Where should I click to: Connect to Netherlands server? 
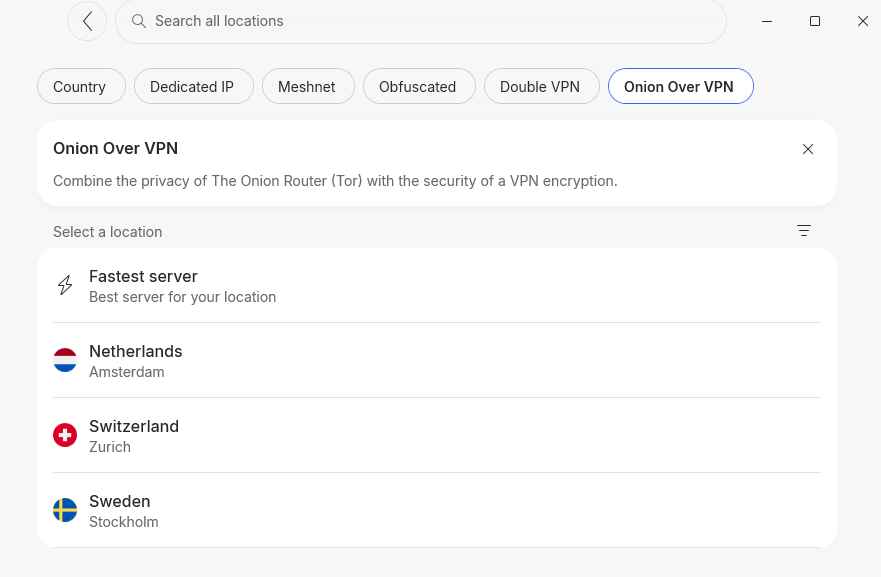click(x=437, y=361)
